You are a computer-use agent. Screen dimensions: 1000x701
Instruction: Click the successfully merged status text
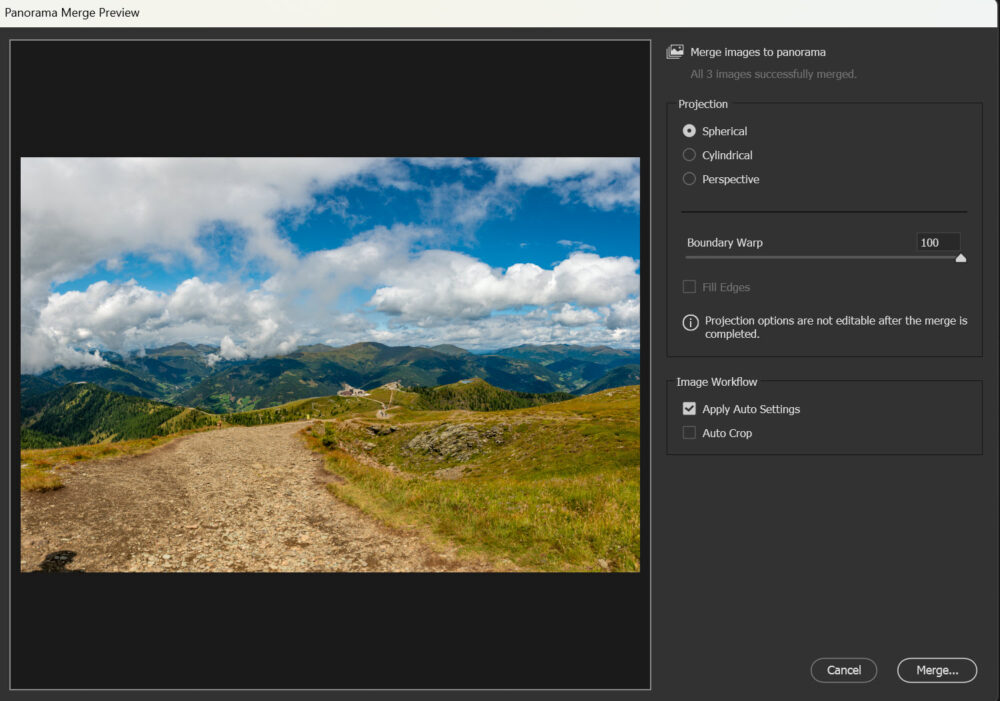pos(773,74)
